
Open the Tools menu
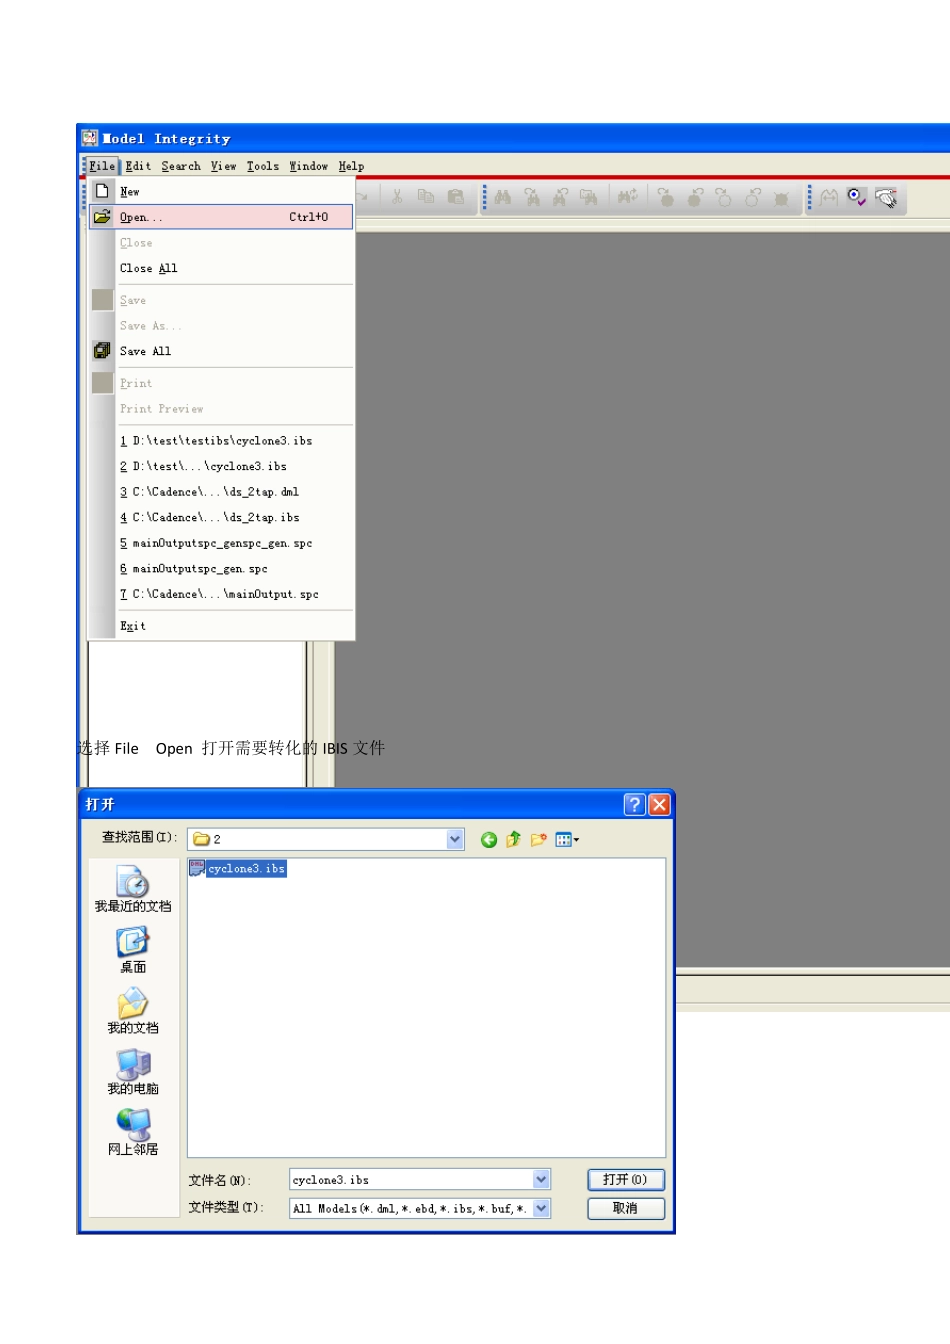263,166
